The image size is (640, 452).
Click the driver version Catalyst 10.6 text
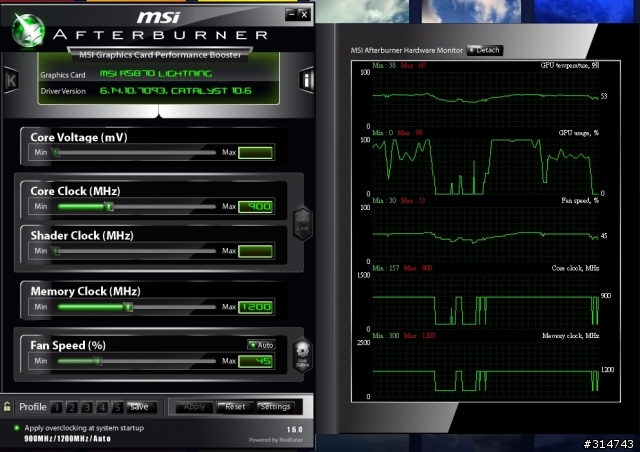click(x=176, y=91)
